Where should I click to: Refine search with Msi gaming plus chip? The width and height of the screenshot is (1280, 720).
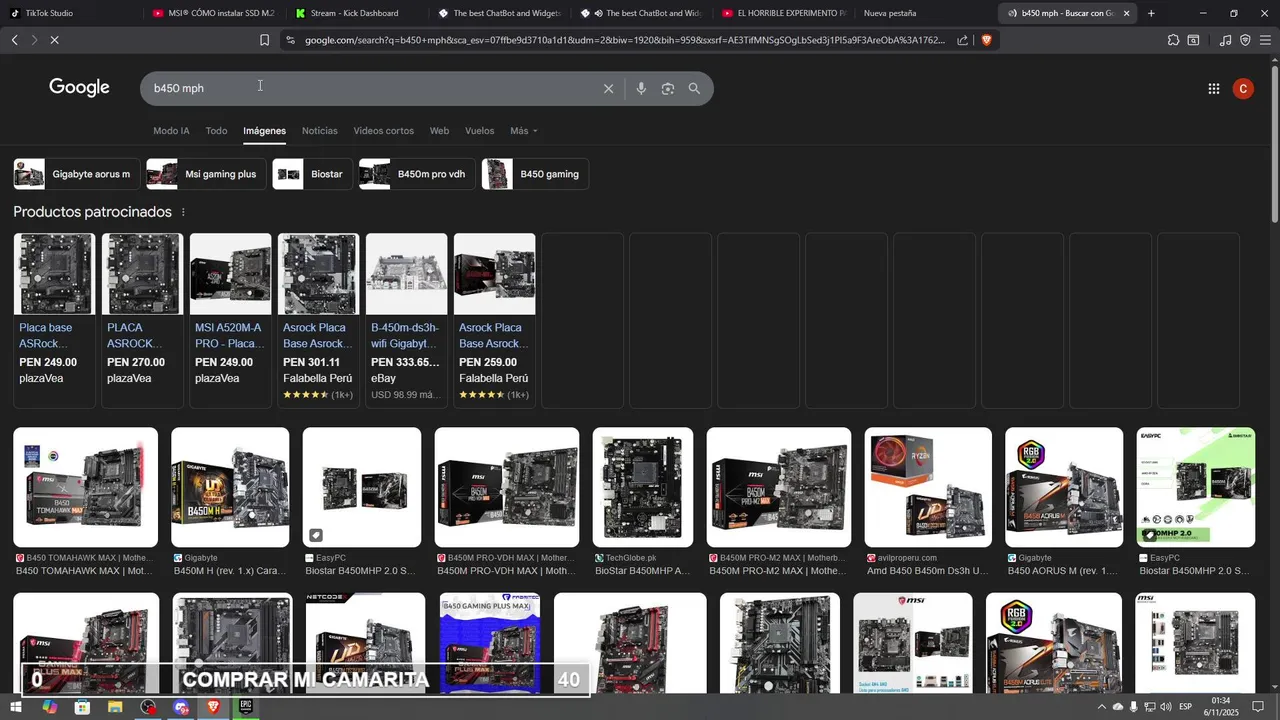pyautogui.click(x=206, y=174)
